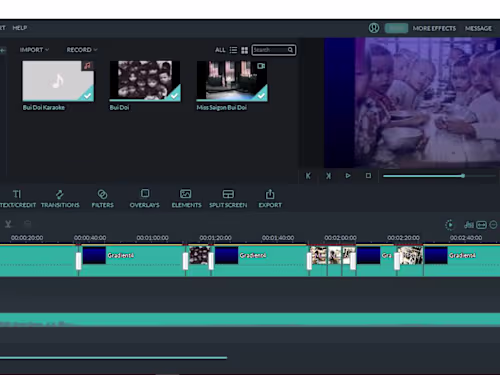This screenshot has height=375, width=500.
Task: Click the search magnifier icon
Action: tap(290, 50)
